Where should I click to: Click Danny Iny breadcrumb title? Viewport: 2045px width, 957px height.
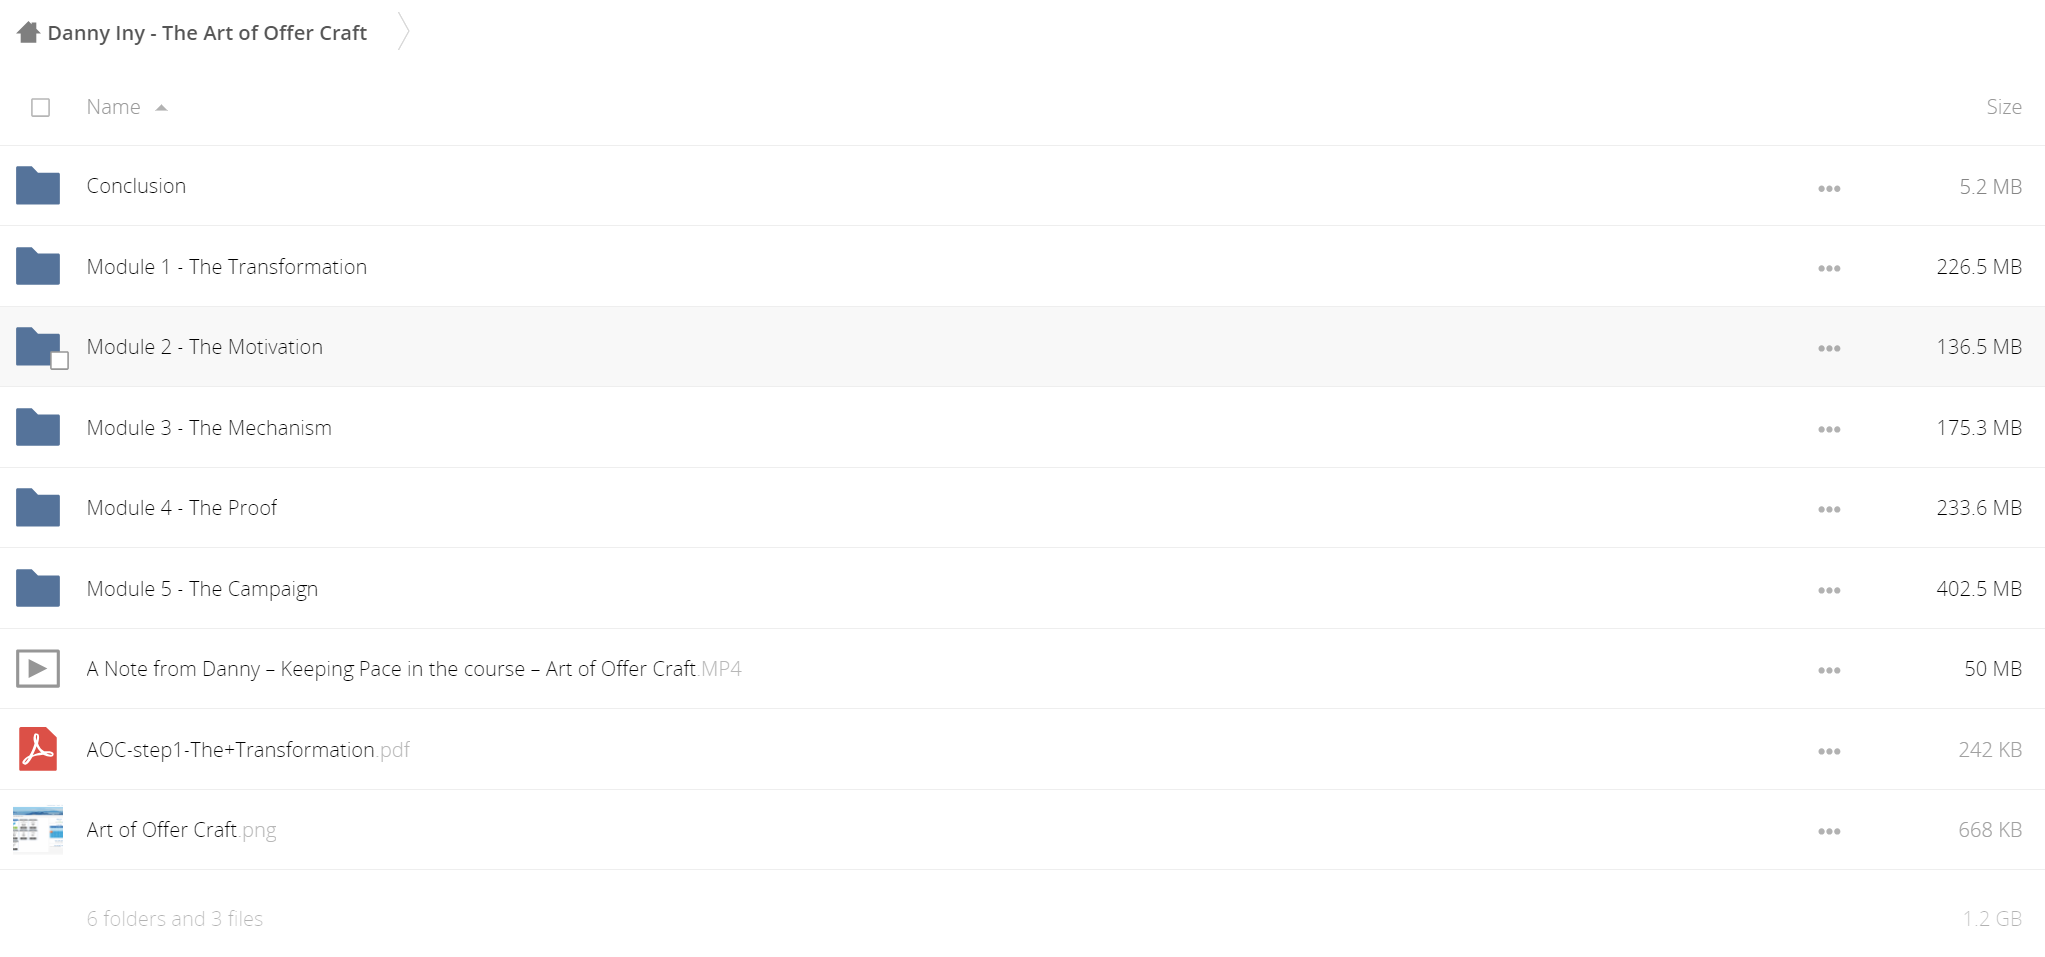point(207,33)
